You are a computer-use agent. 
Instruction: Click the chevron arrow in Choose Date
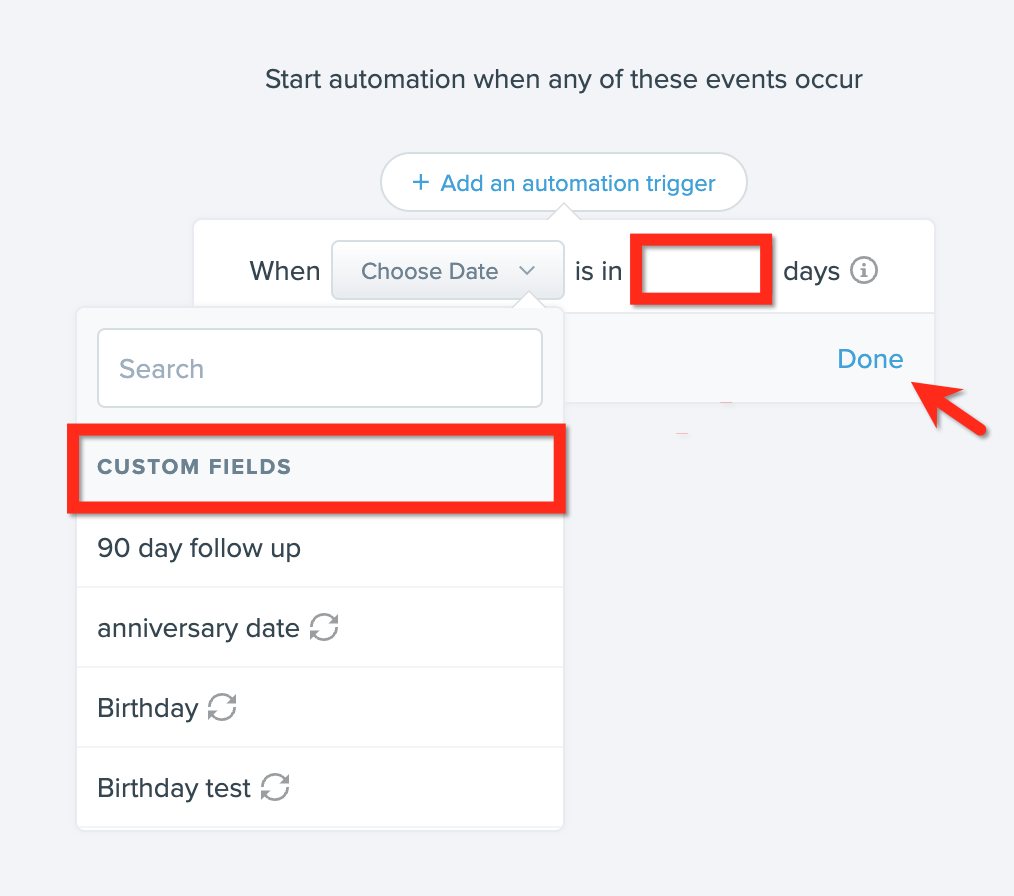[x=527, y=271]
